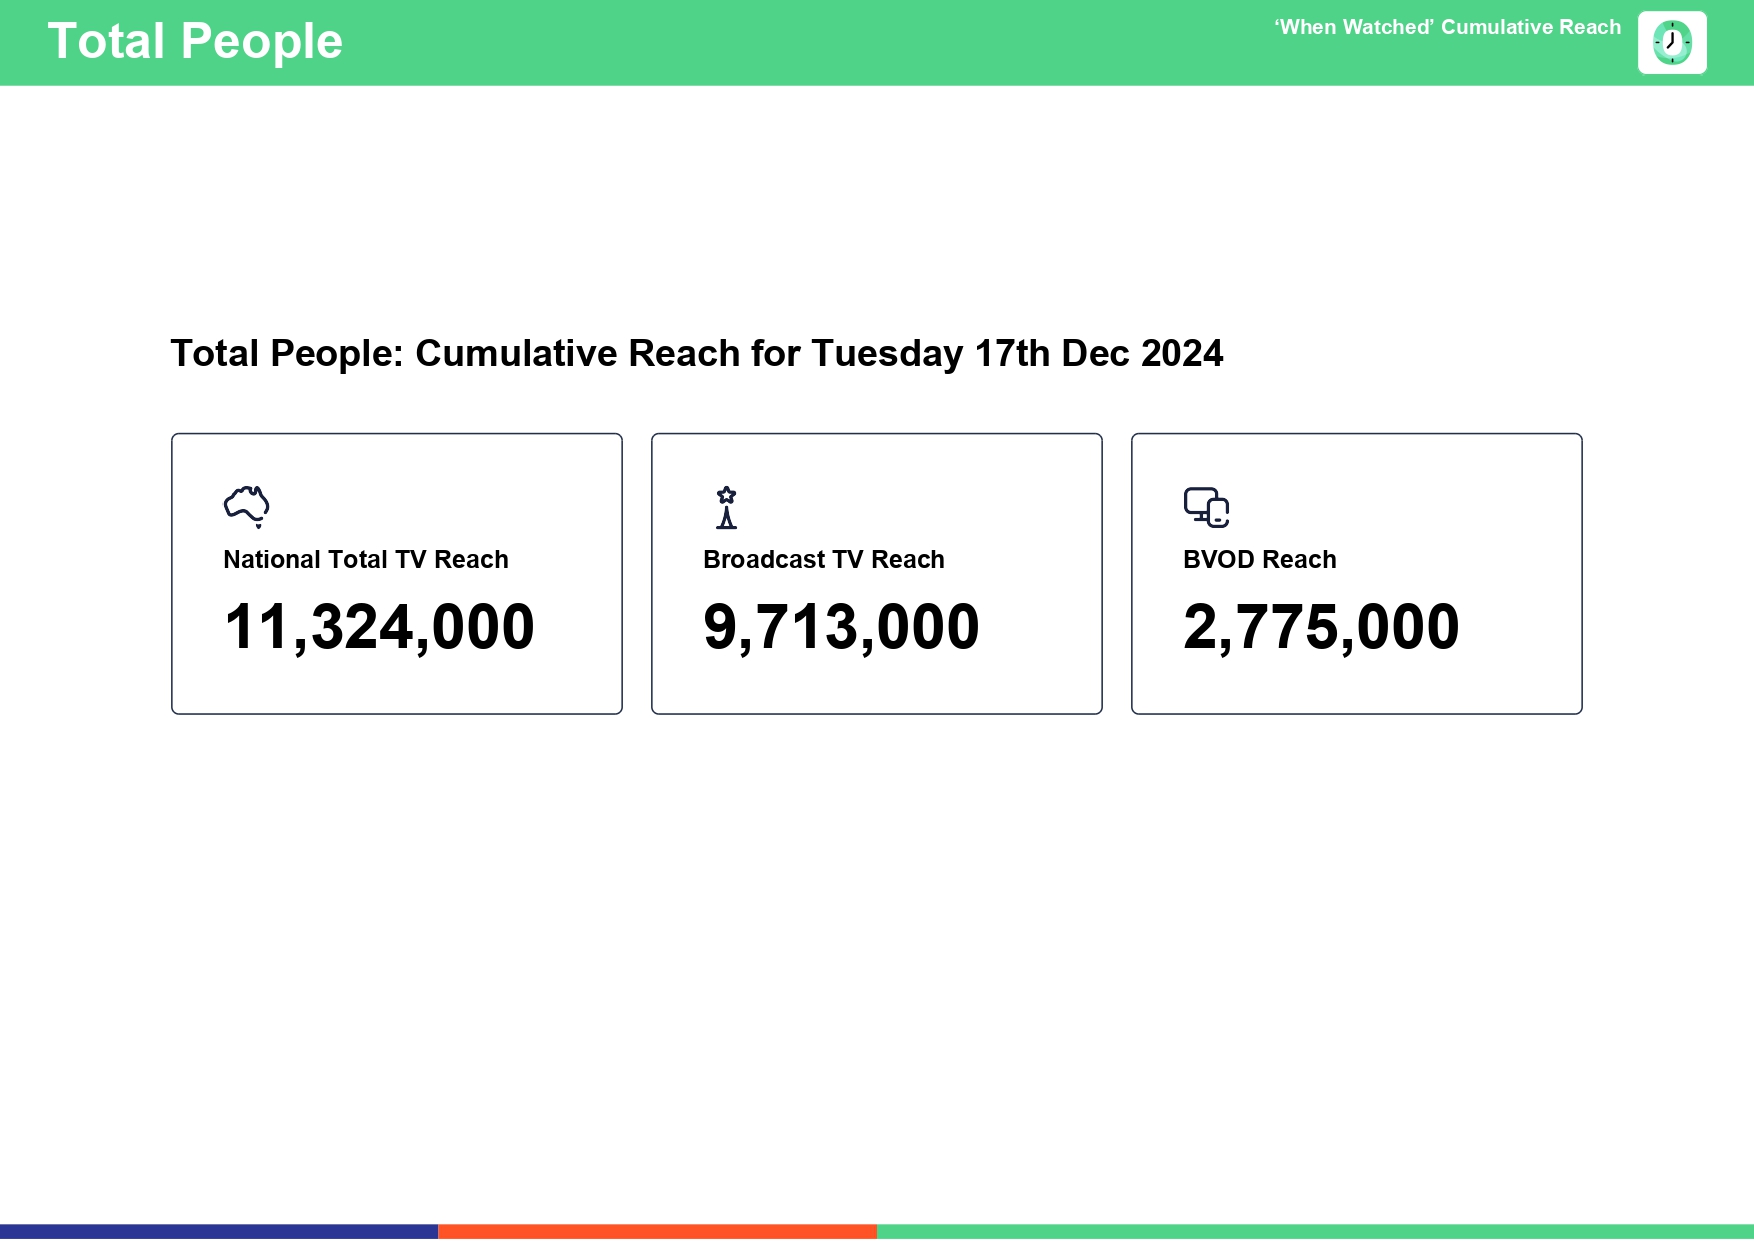Click the clock icon in the header

point(1672,43)
